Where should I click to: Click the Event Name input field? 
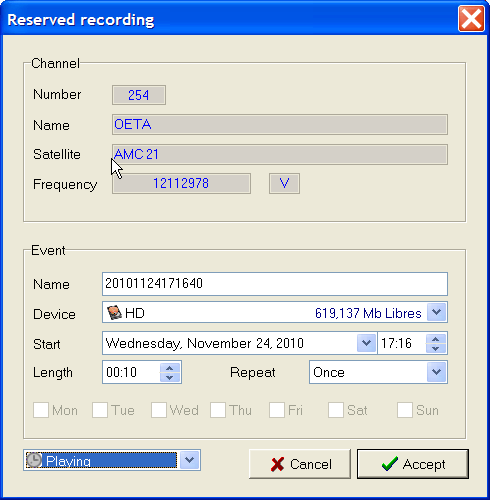[275, 284]
